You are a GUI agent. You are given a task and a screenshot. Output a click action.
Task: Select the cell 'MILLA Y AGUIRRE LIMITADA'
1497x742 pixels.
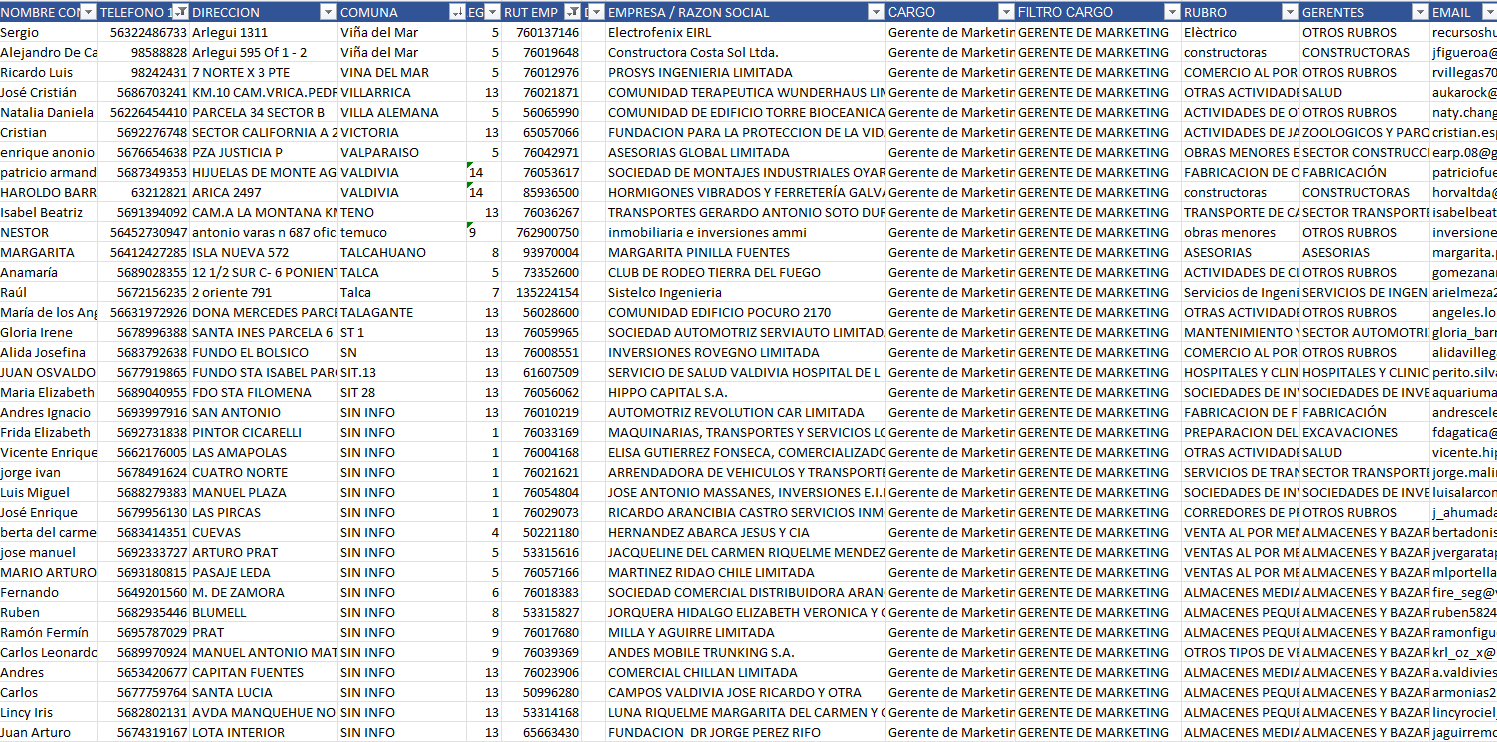[x=745, y=632]
